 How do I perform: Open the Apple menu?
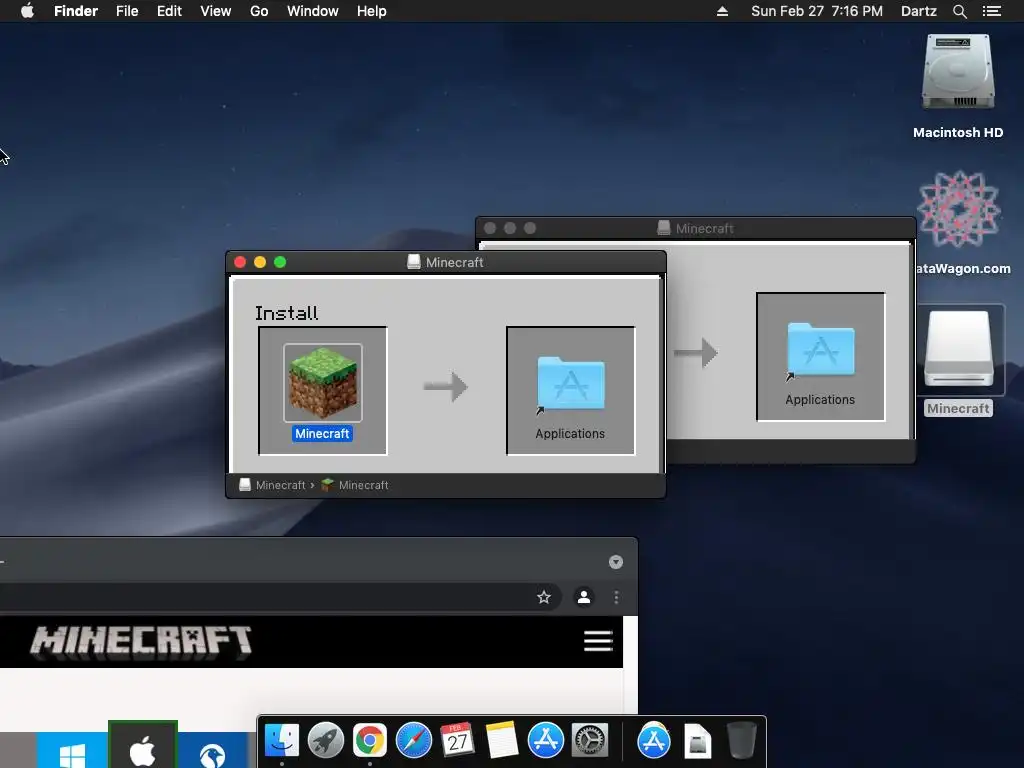[27, 11]
